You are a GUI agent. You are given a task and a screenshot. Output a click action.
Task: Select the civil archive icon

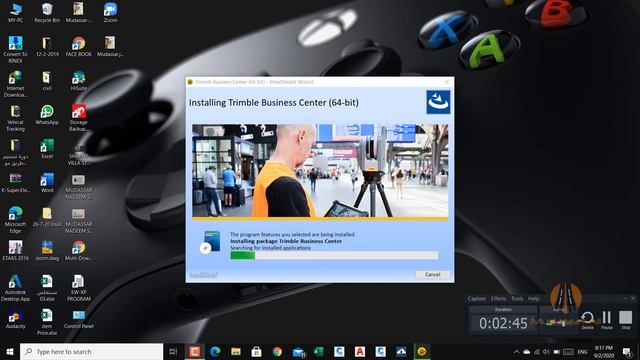[x=47, y=80]
